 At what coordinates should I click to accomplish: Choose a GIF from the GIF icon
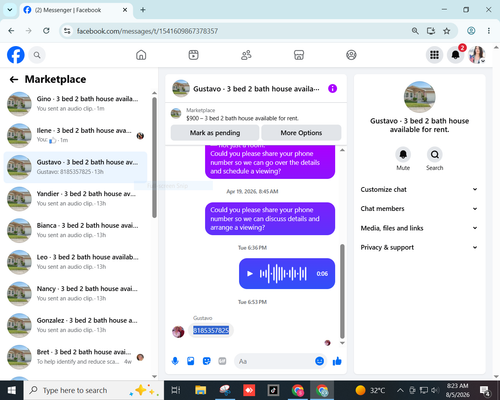[222, 361]
